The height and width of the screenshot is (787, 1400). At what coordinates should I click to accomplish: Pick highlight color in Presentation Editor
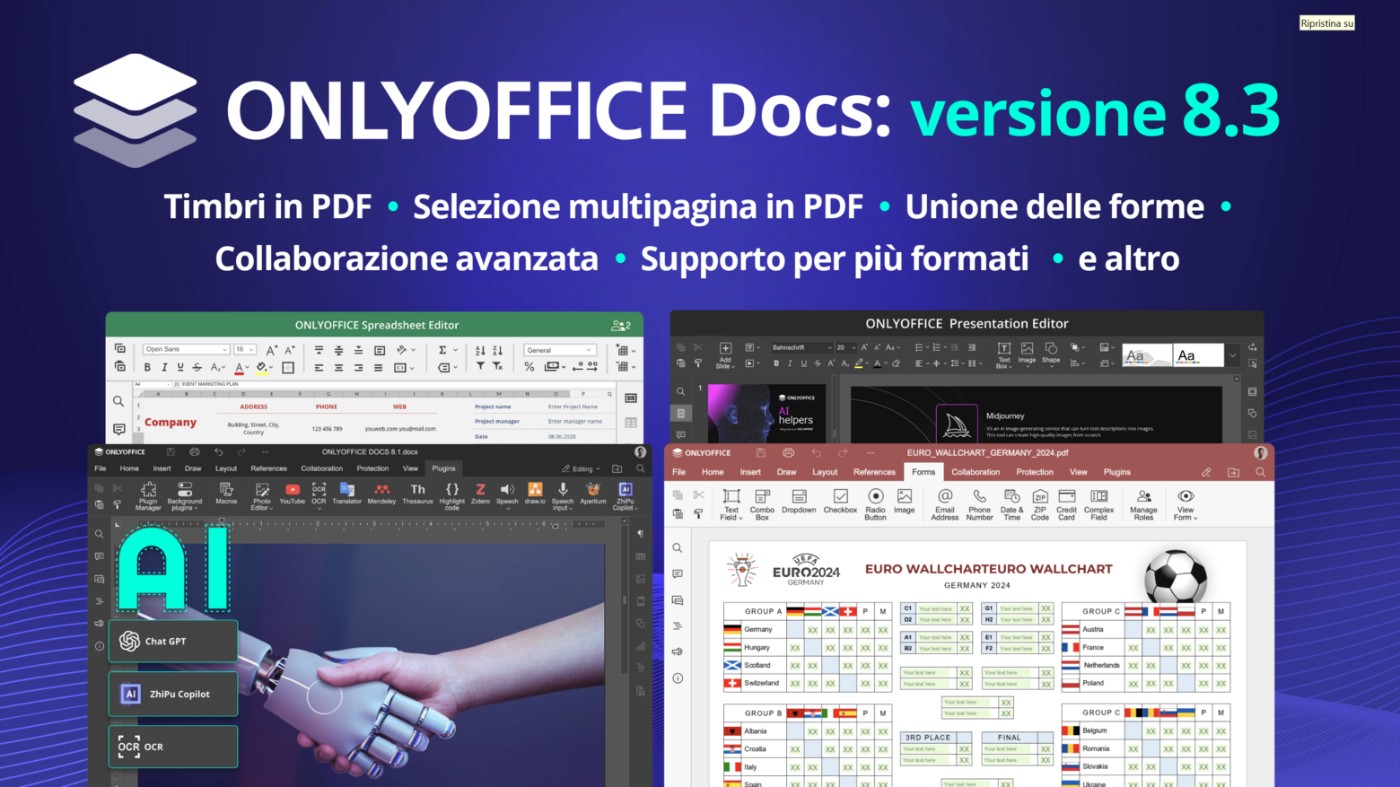click(x=859, y=364)
